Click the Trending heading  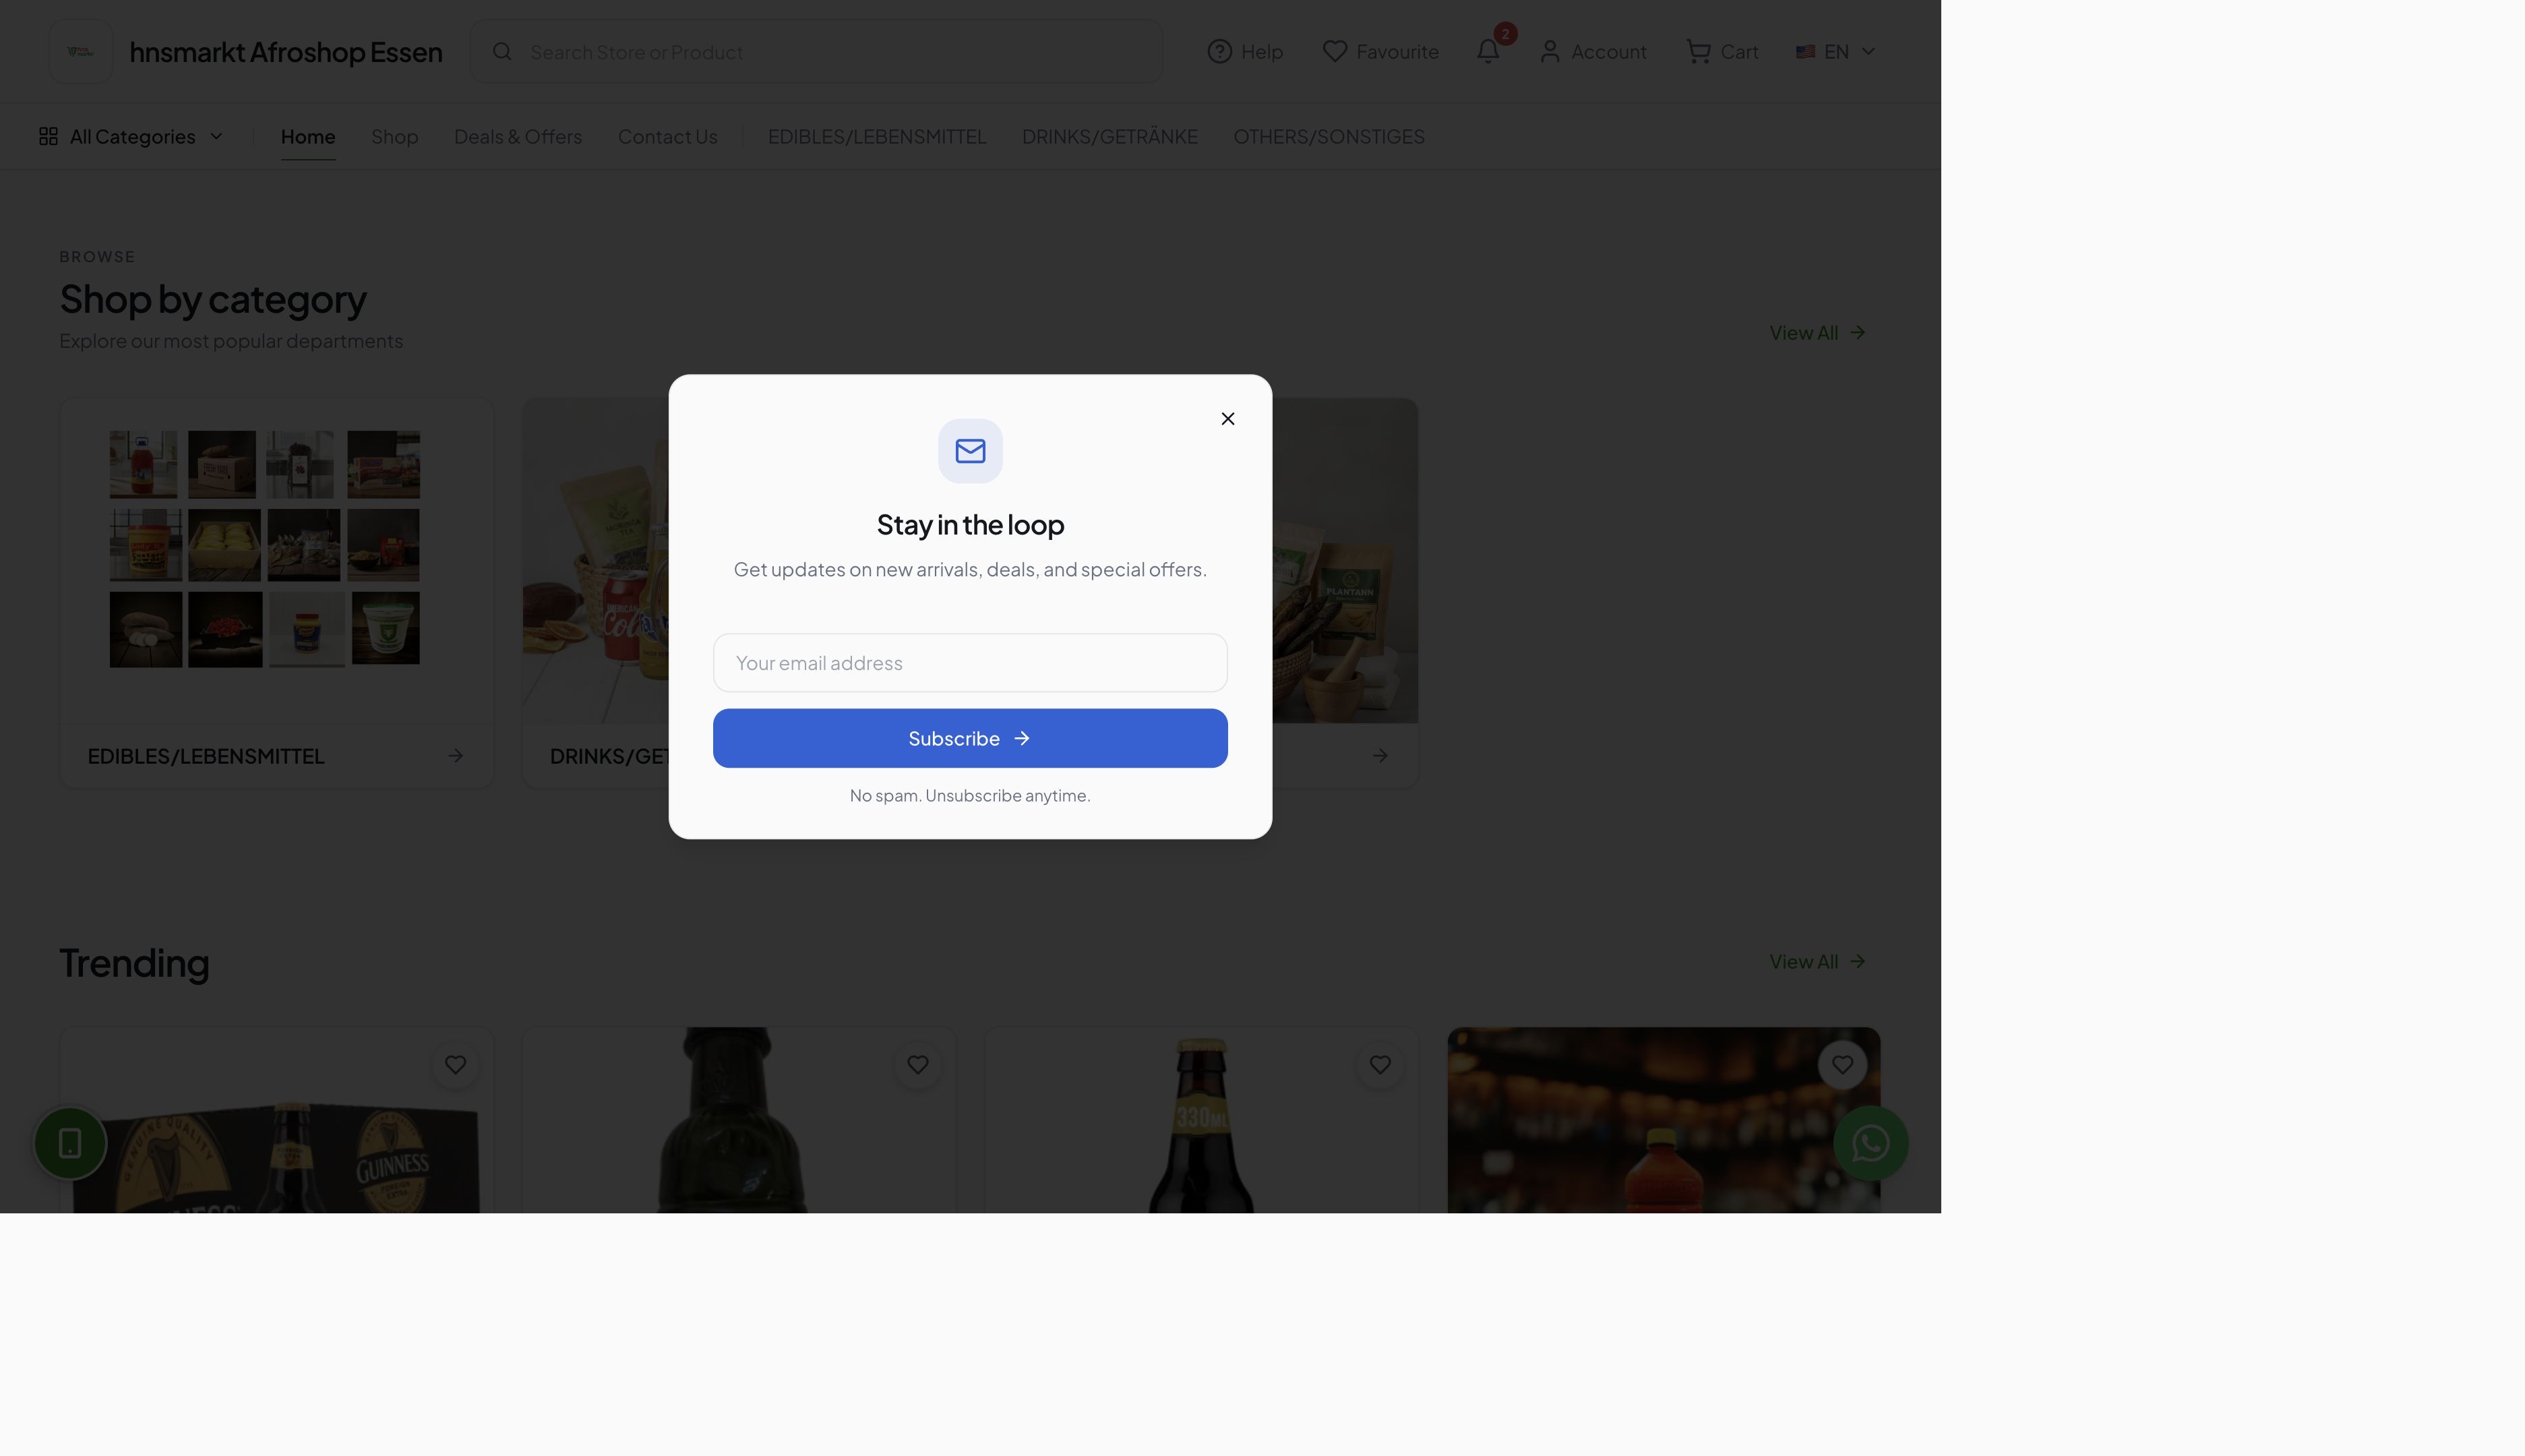point(134,963)
